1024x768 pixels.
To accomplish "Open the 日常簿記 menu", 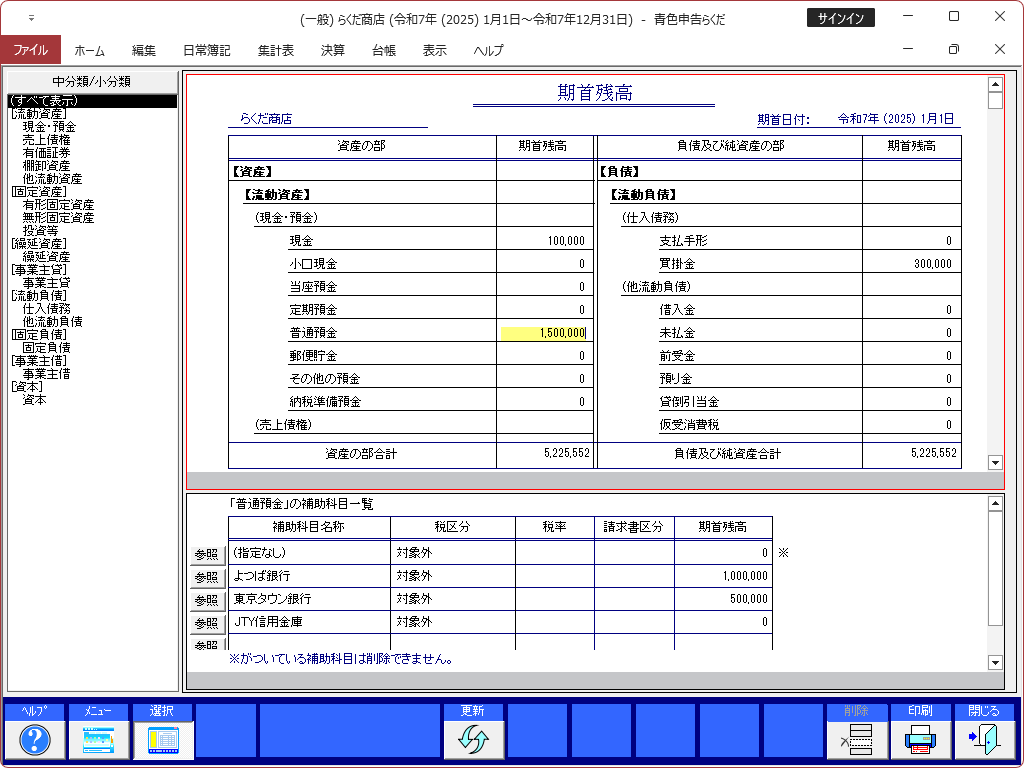I will tap(207, 50).
